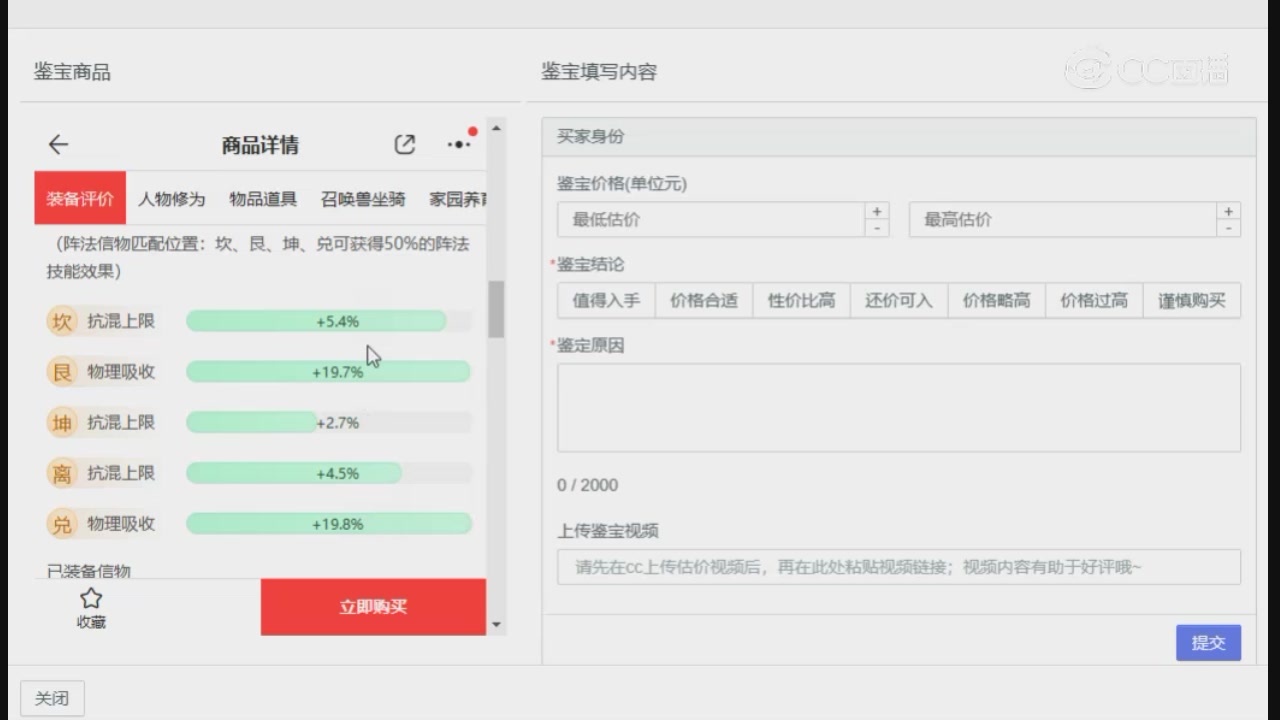
Task: Click the product panel scrollbar thumb
Action: click(x=496, y=309)
